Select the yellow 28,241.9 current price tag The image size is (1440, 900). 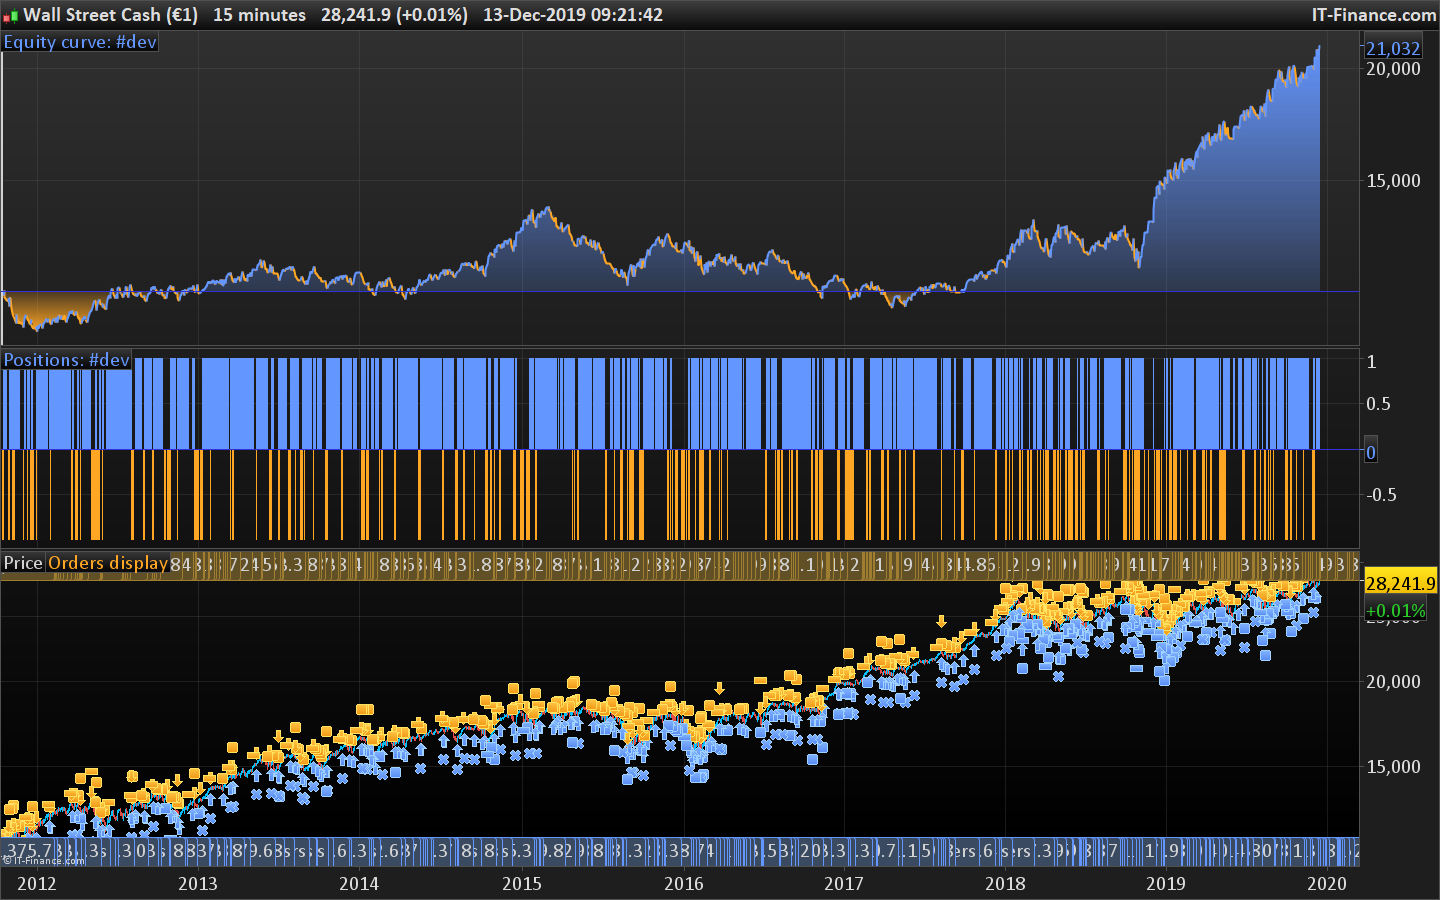point(1399,583)
